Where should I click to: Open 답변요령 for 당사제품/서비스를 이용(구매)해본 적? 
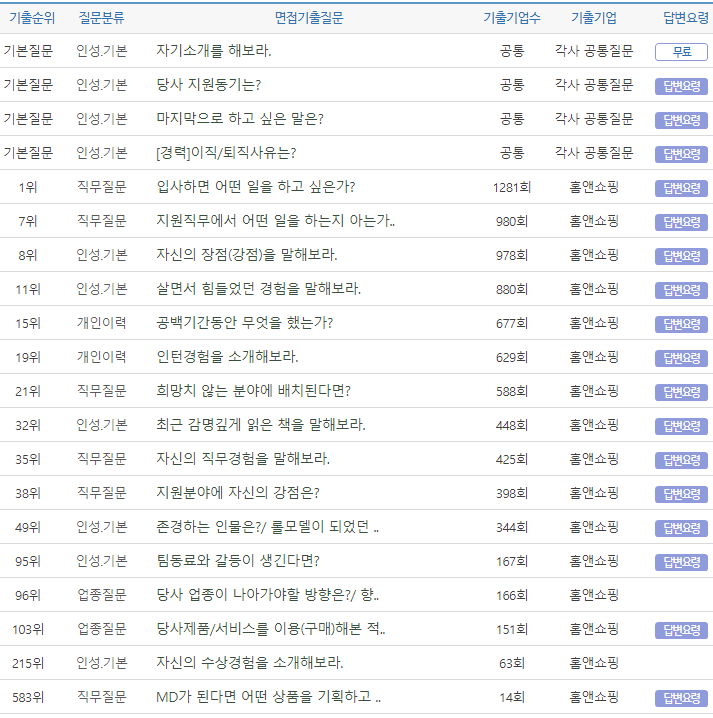click(681, 630)
